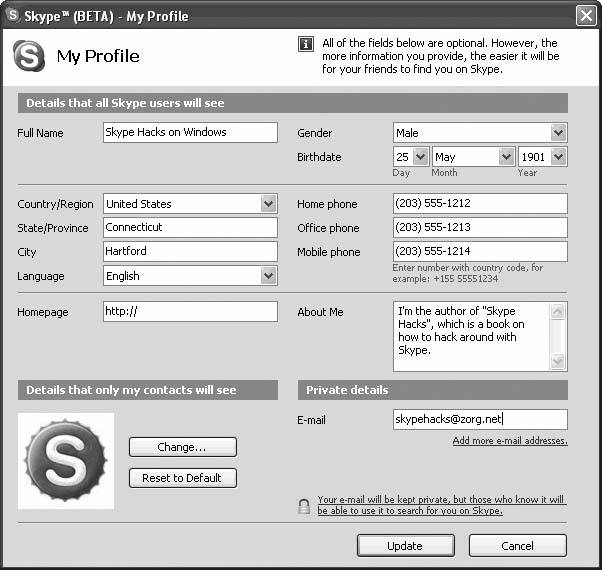Click the padlock icon near e-mail privacy note

coord(304,506)
